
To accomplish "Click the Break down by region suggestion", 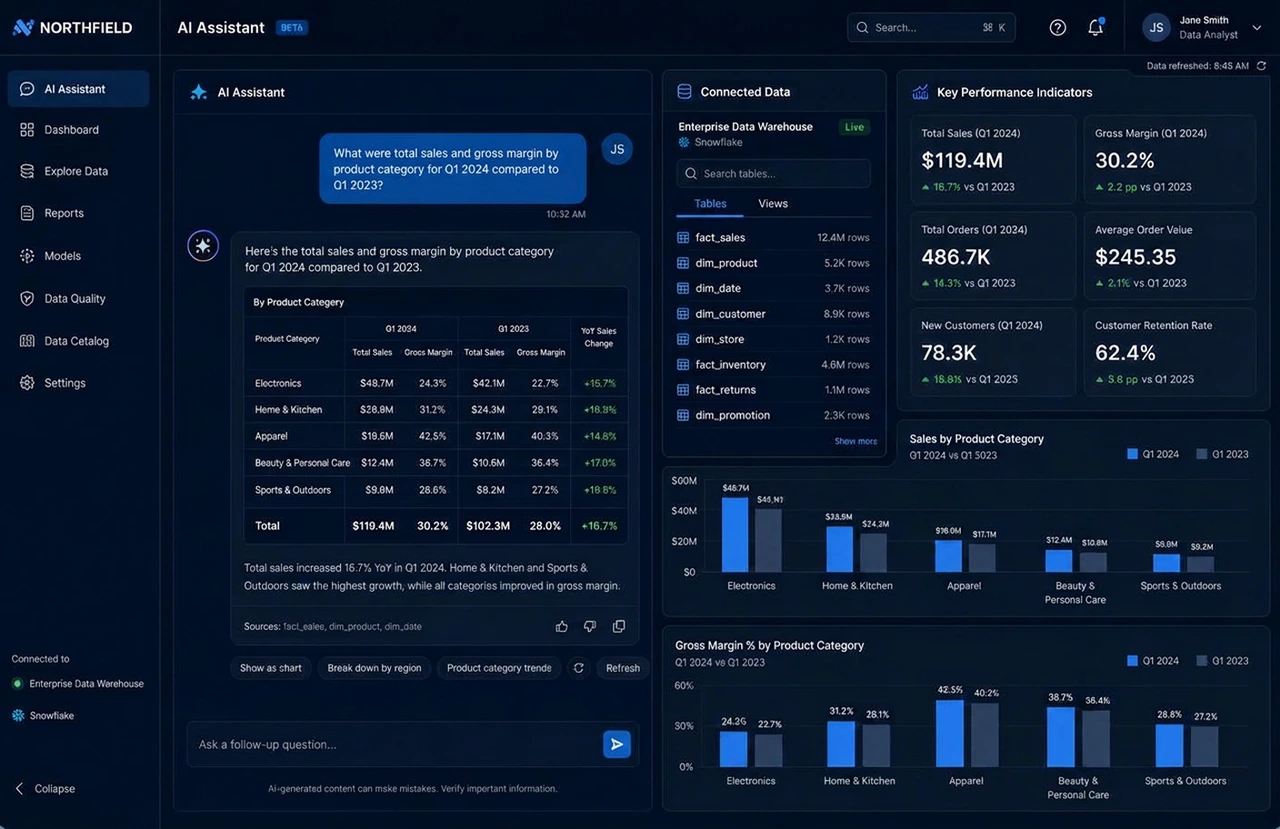I will tap(374, 668).
